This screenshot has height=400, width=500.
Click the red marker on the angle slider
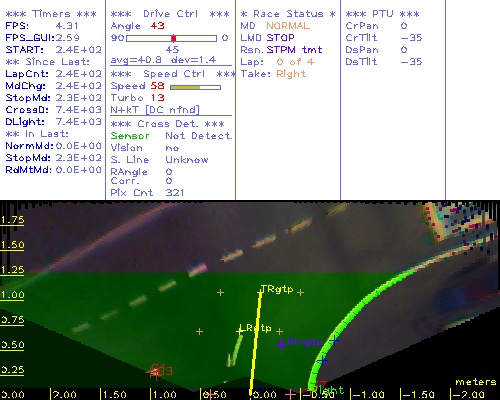174,38
